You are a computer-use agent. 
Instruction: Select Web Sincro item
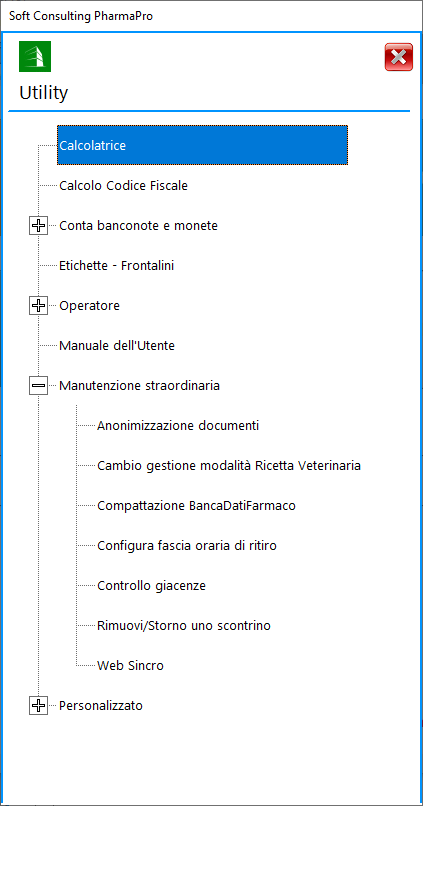(130, 666)
